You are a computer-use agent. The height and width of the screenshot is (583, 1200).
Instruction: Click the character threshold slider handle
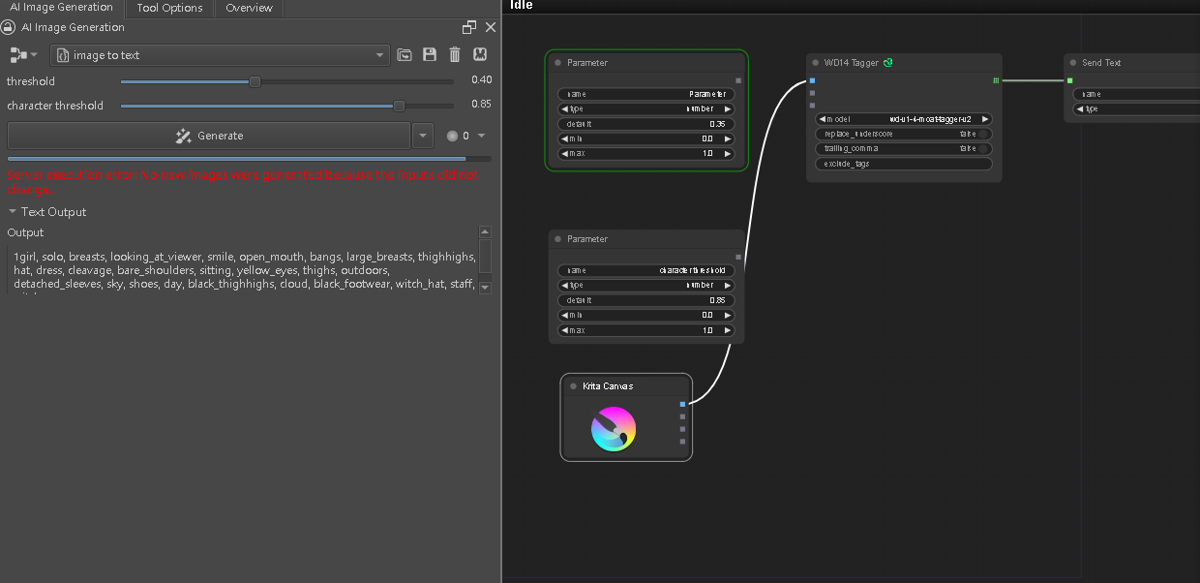(399, 104)
